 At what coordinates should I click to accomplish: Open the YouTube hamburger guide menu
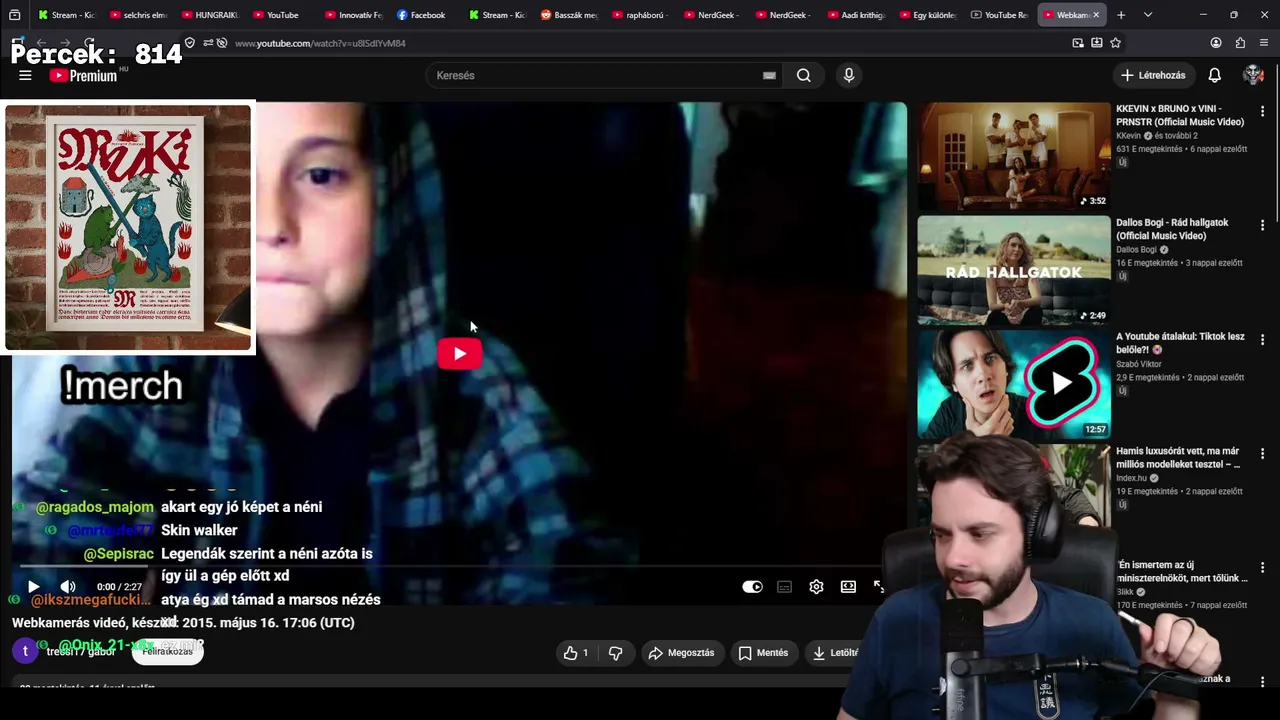25,75
